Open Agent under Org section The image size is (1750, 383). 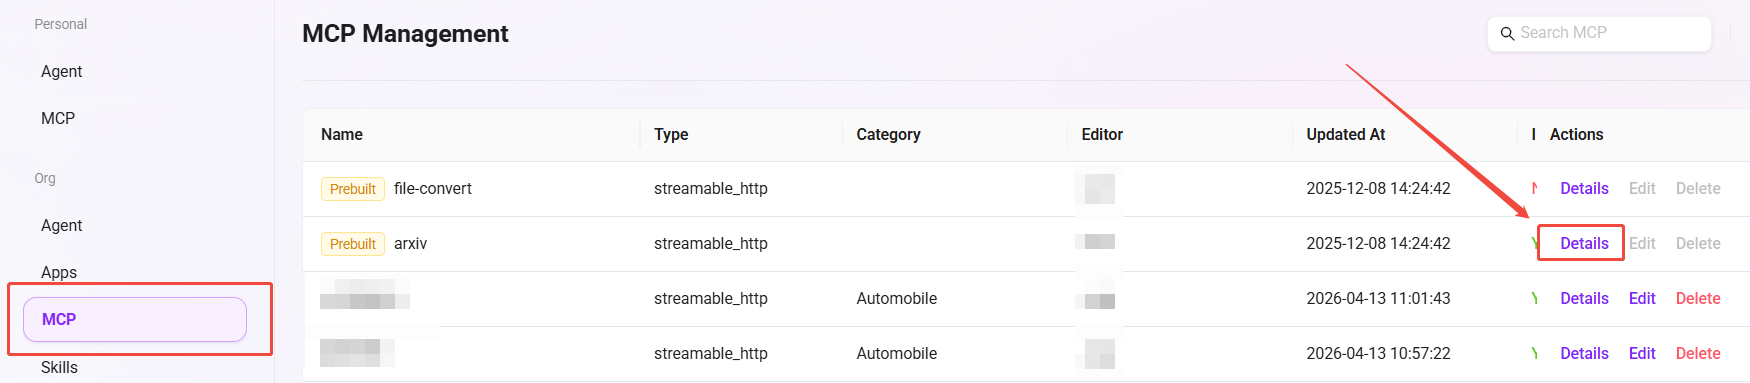coord(62,225)
